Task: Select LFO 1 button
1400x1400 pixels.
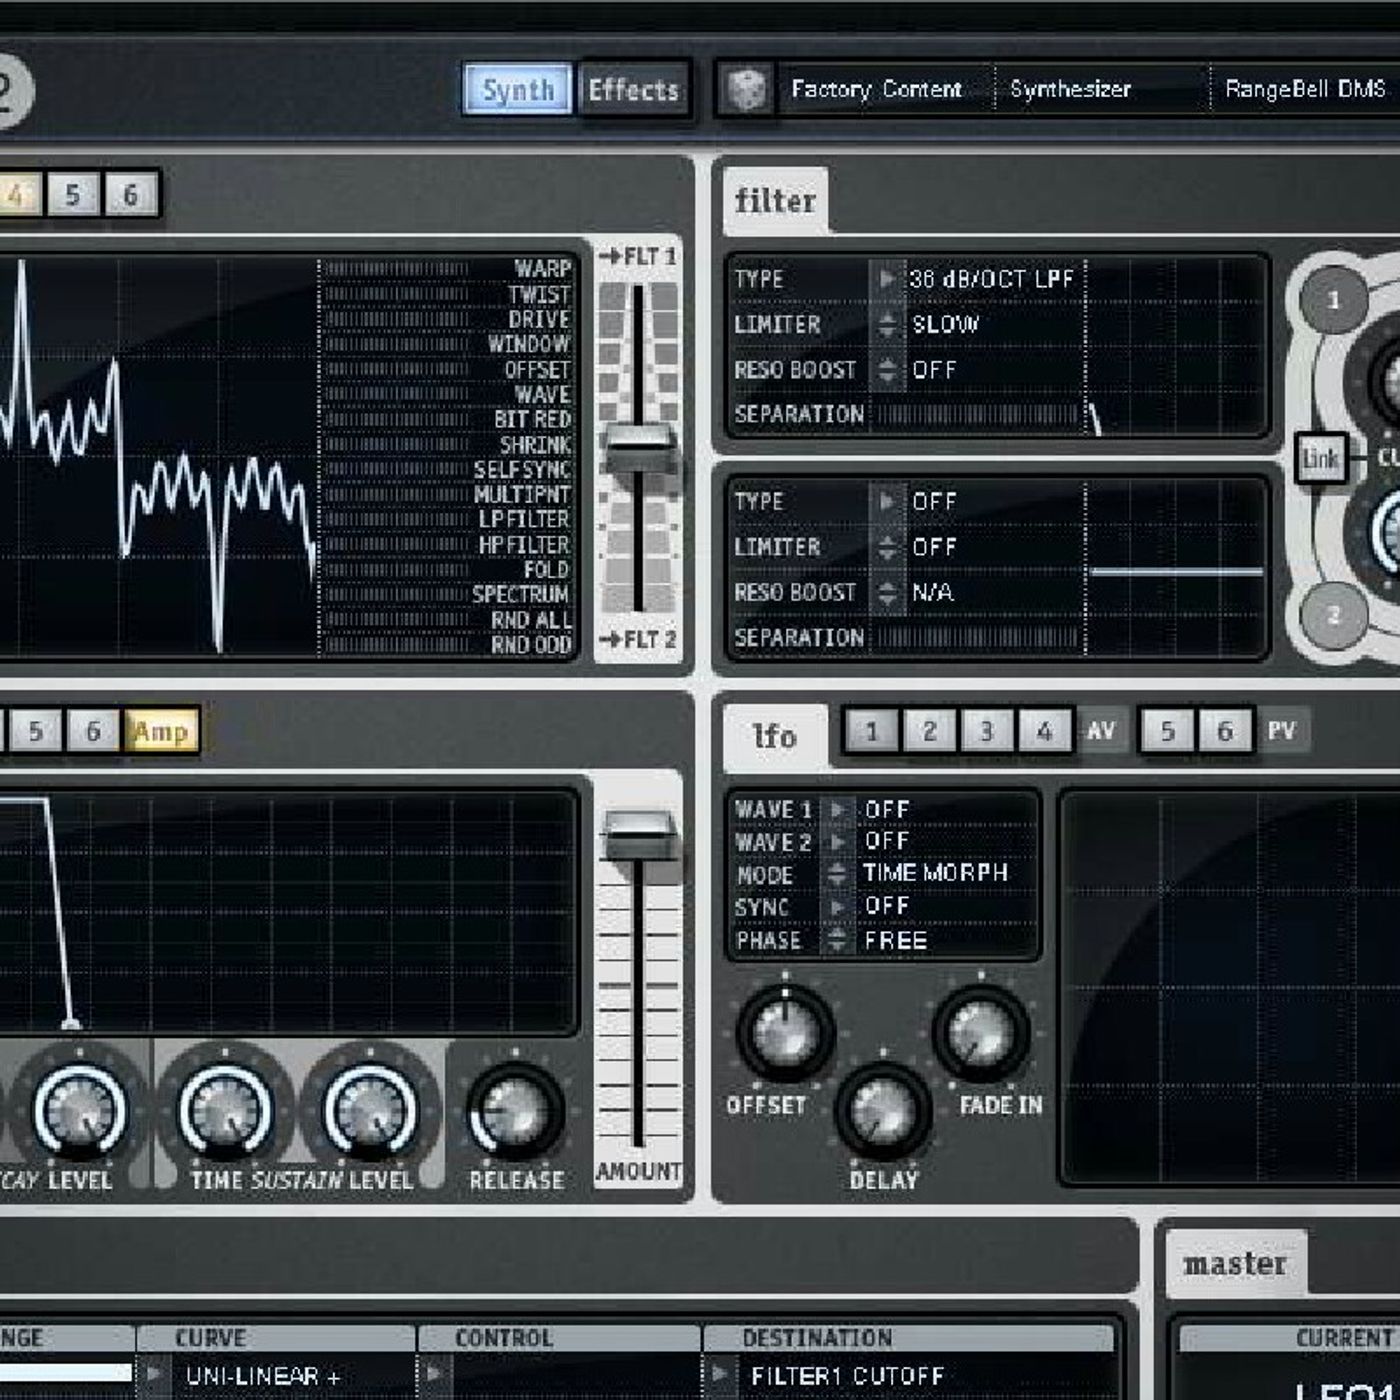Action: (x=871, y=730)
